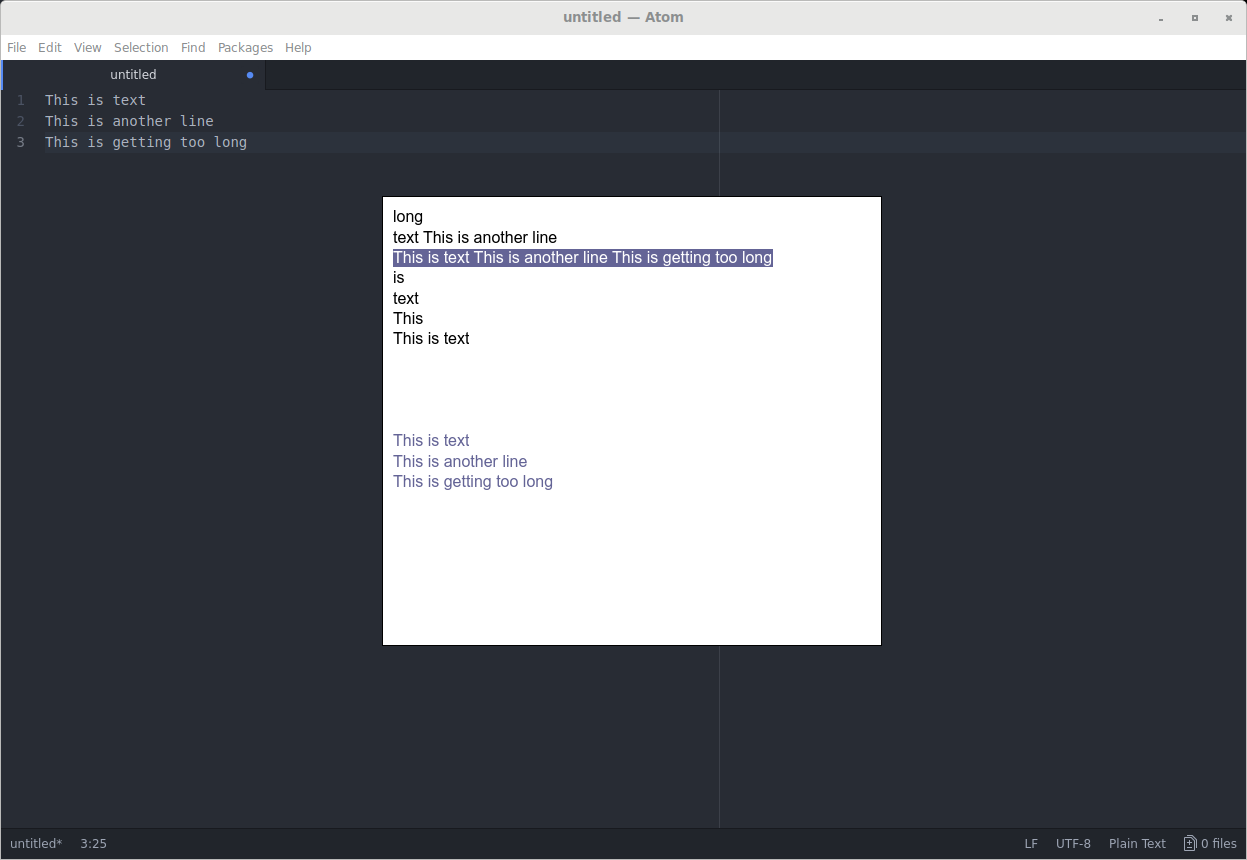Change UTF-8 encoding selector
This screenshot has height=860, width=1247.
pyautogui.click(x=1073, y=844)
